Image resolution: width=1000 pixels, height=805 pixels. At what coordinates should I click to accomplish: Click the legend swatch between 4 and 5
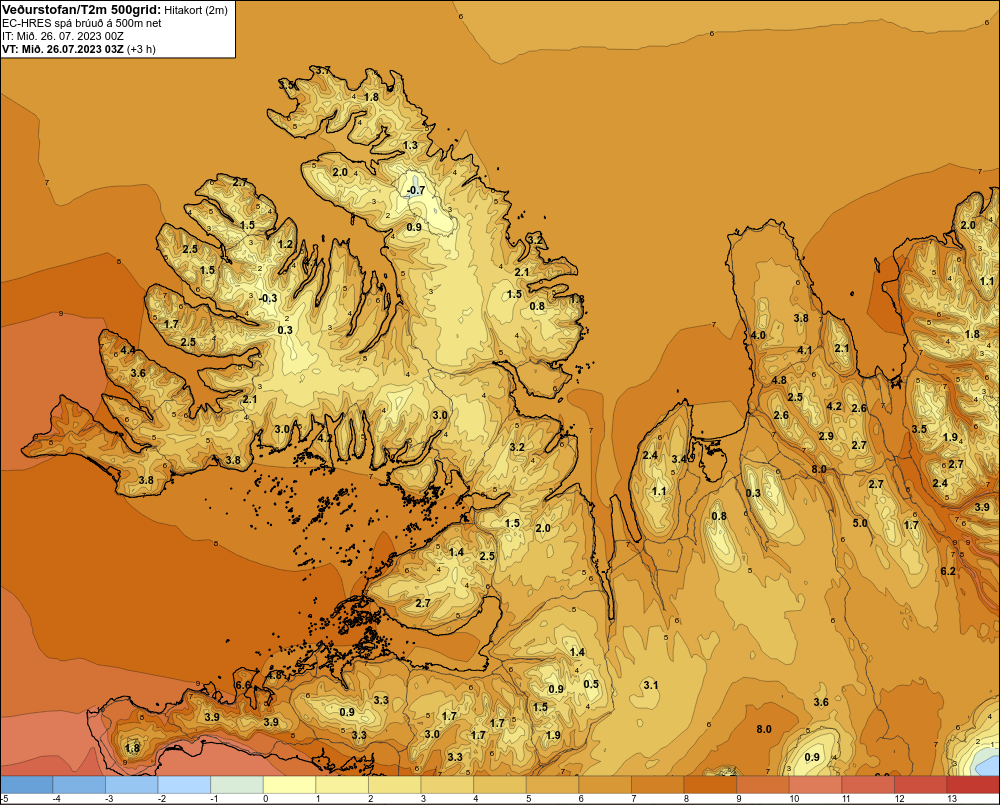499,785
